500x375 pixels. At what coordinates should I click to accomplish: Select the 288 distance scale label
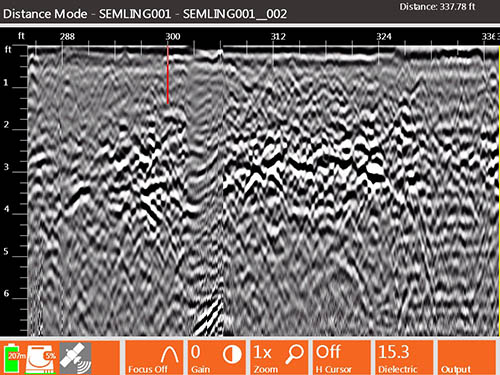[67, 36]
